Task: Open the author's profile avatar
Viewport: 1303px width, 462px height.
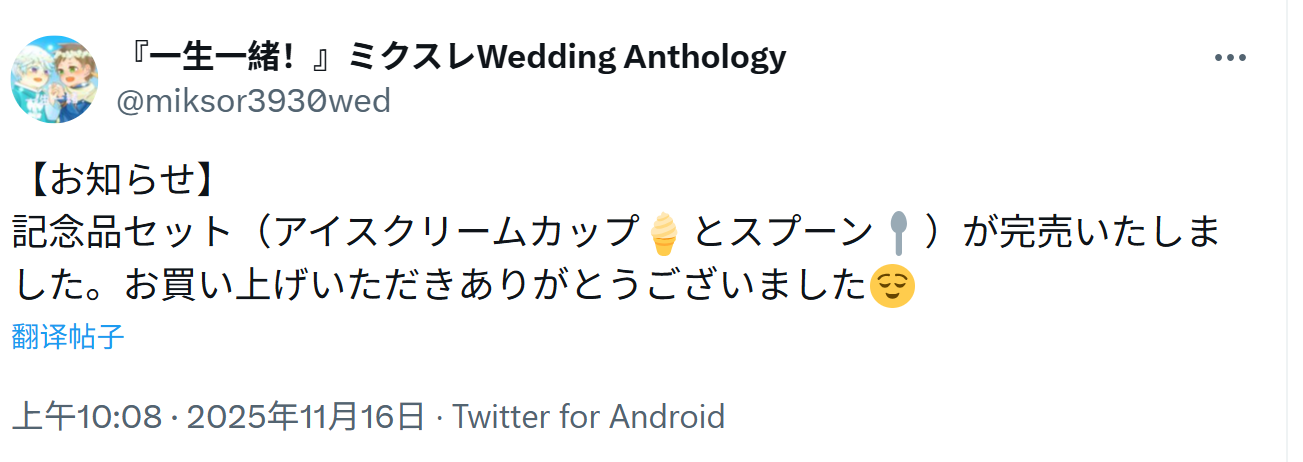Action: [54, 79]
